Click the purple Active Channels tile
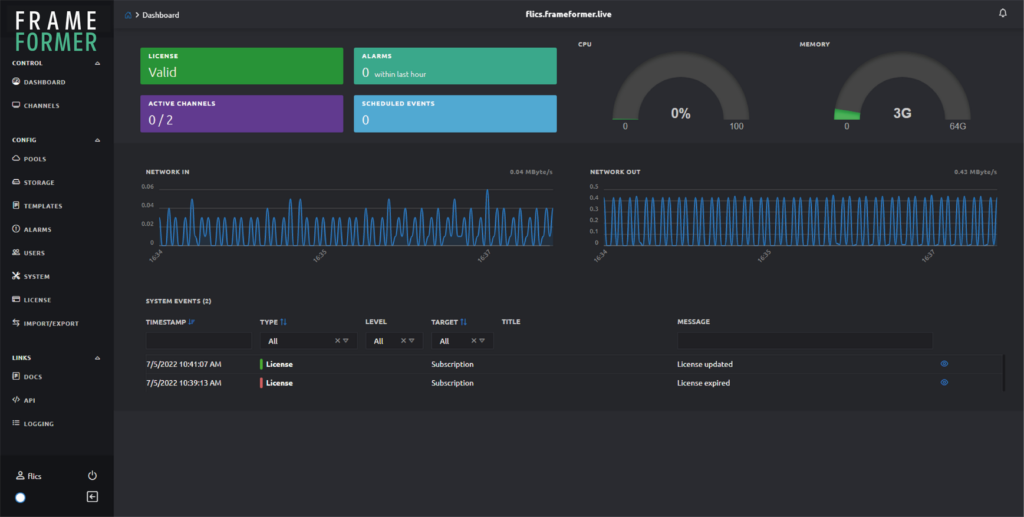The height and width of the screenshot is (517, 1024). 242,114
